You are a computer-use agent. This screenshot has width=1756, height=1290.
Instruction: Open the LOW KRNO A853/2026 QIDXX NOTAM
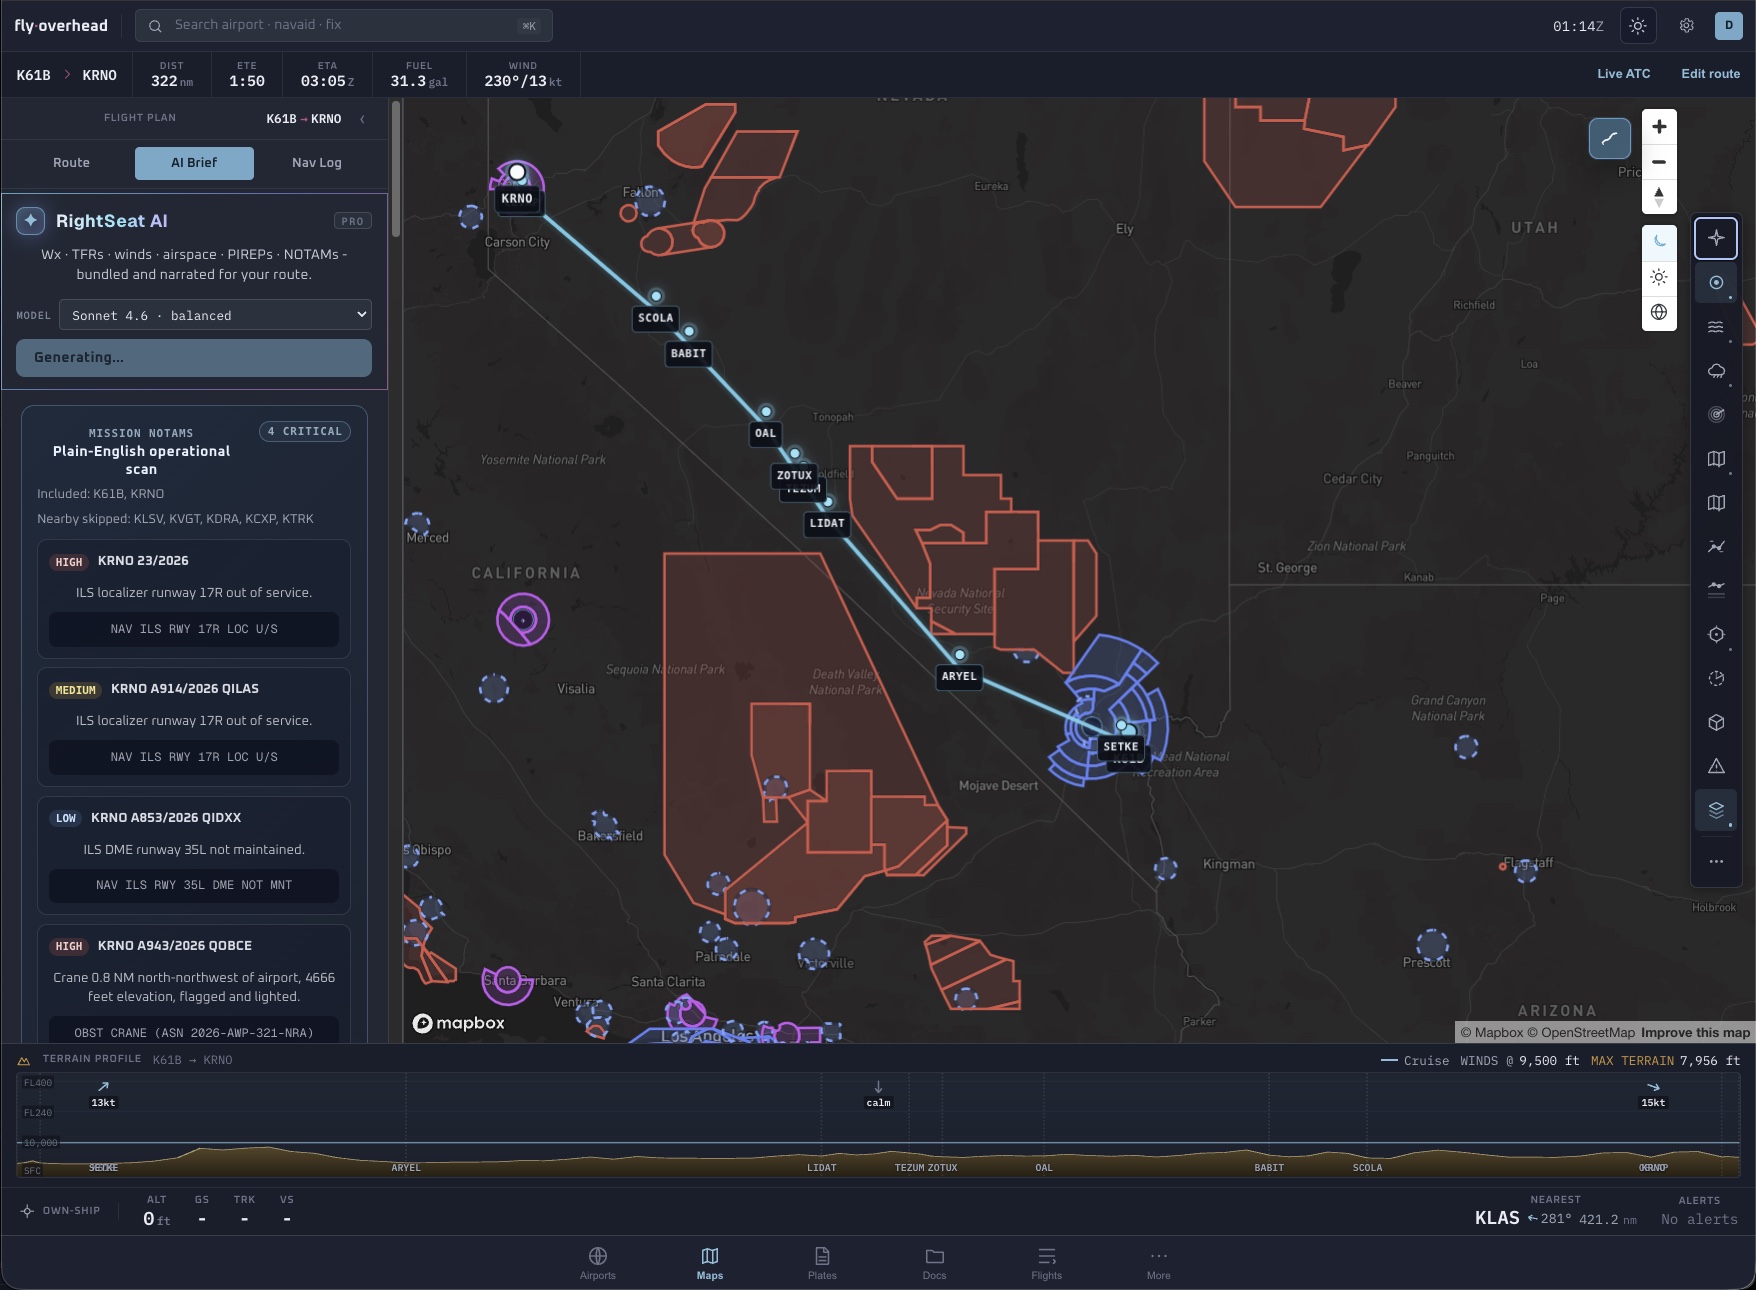tap(194, 856)
